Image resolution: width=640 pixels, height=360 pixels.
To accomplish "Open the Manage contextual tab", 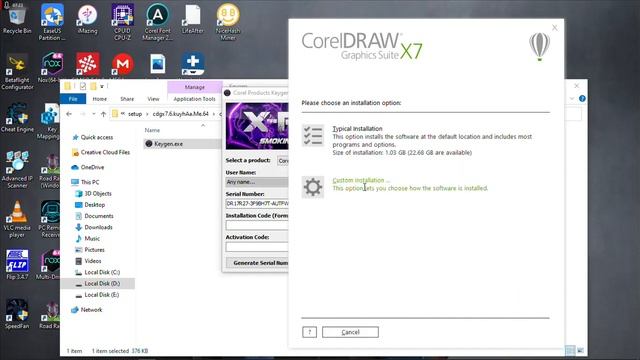I will [195, 87].
